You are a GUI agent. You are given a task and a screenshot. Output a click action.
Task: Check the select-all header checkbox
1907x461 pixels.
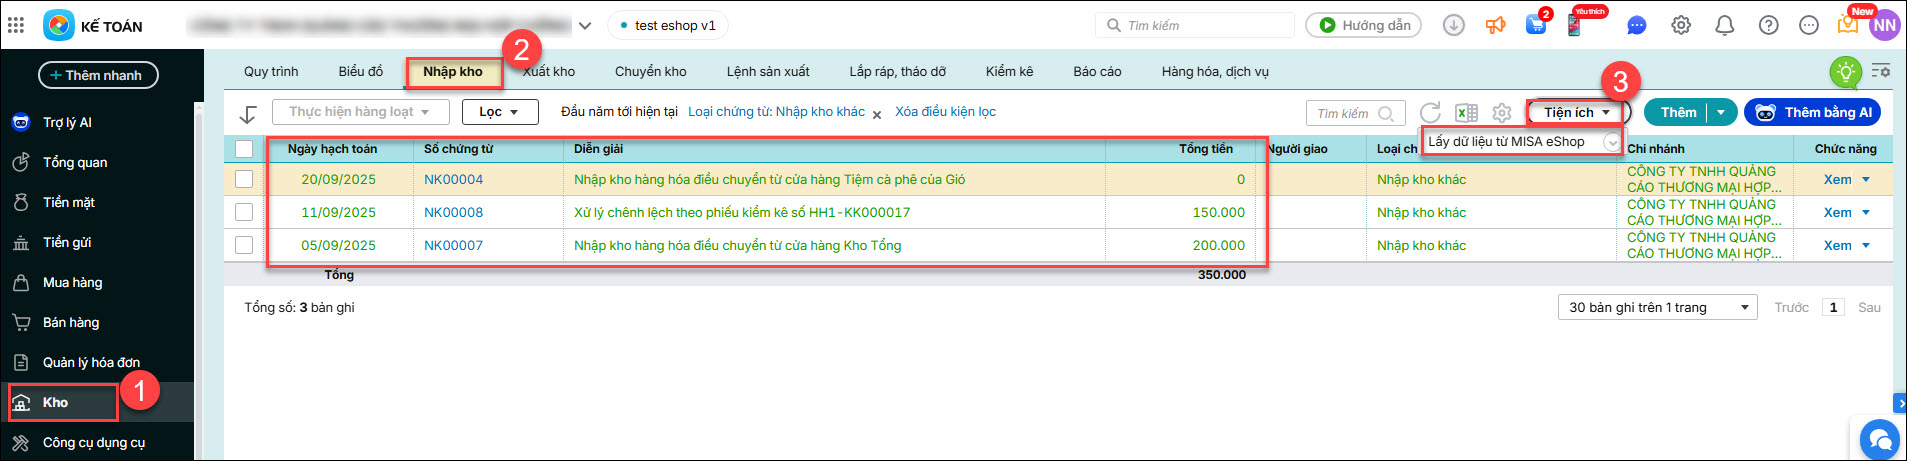pos(244,149)
